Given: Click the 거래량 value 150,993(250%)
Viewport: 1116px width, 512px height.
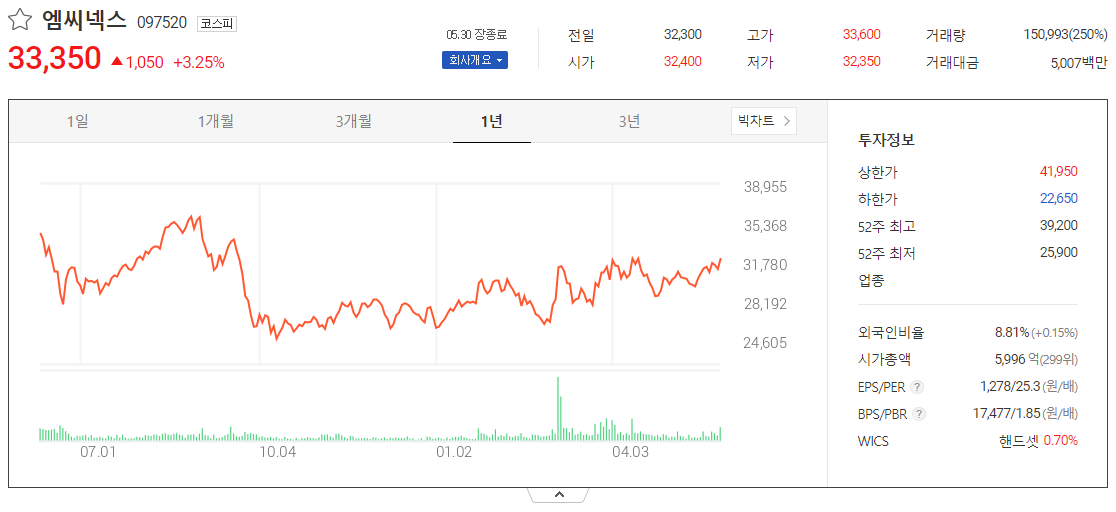Looking at the screenshot, I should click(1065, 35).
